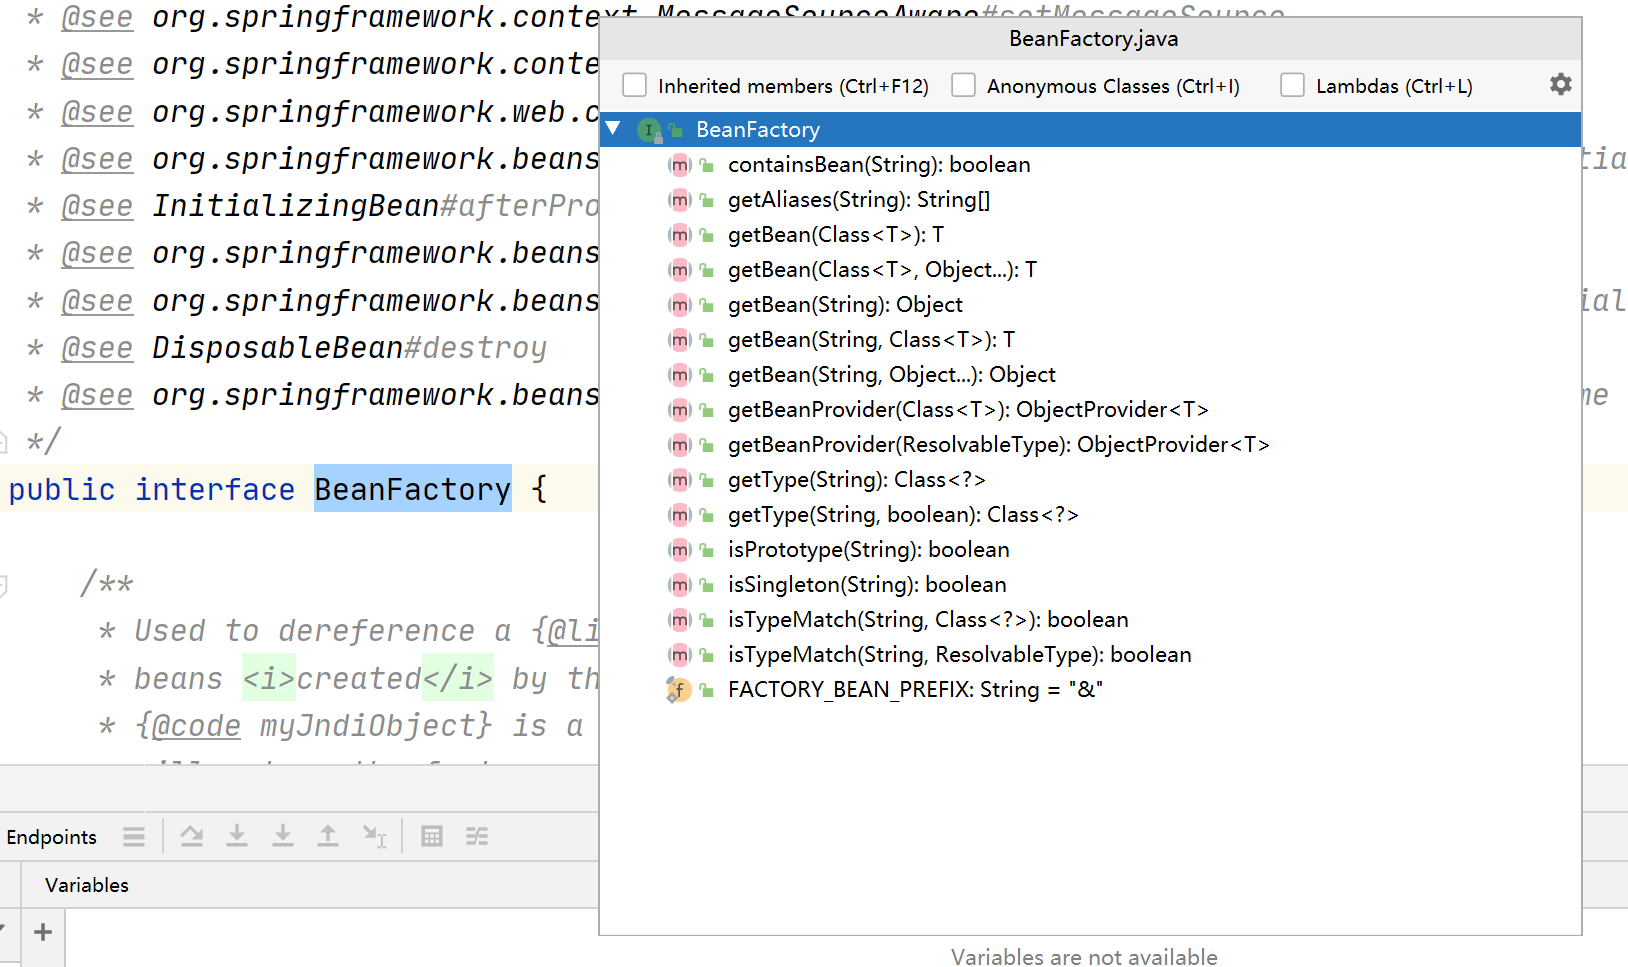Viewport: 1628px width, 967px height.
Task: Open Evaluate Expression calculator icon
Action: coord(432,836)
